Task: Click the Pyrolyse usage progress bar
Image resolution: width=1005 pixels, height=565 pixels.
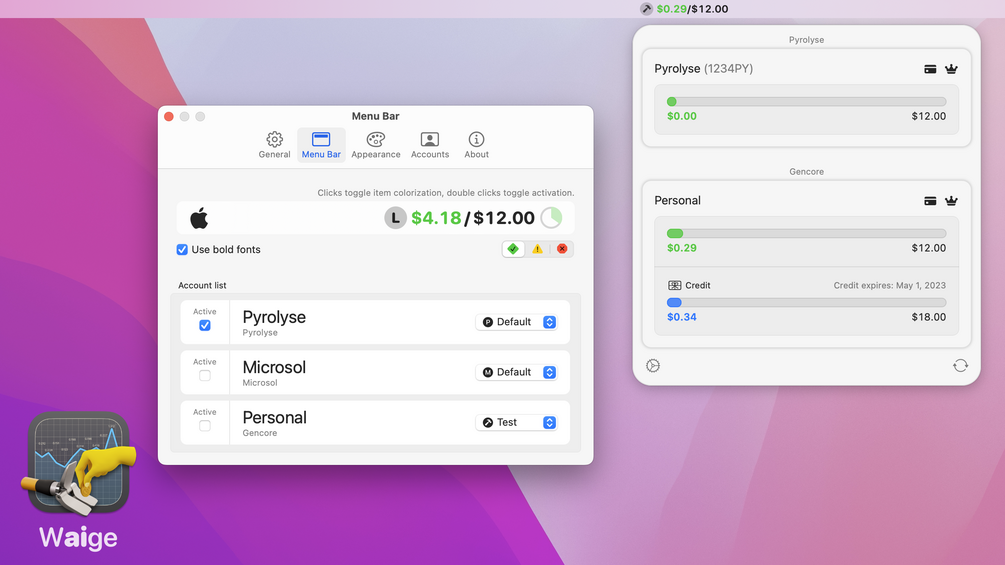Action: click(x=806, y=102)
